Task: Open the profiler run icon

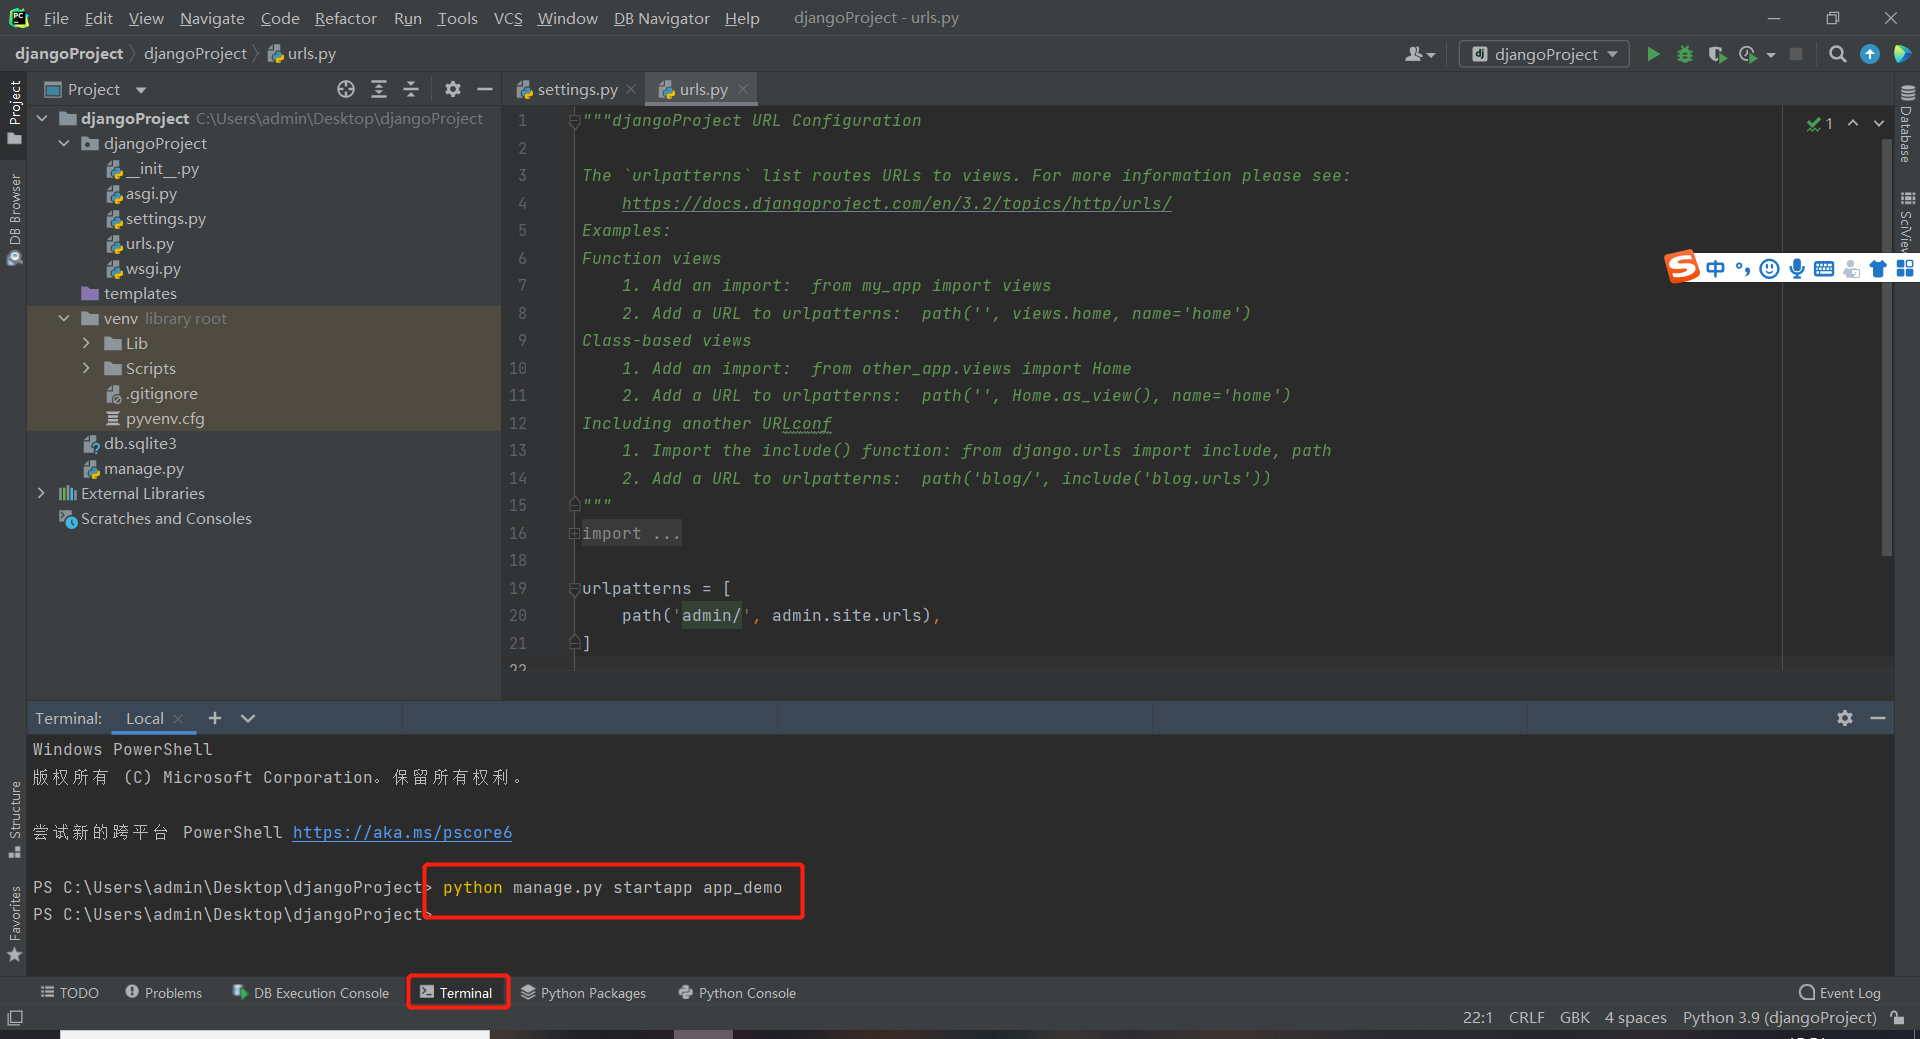Action: click(1748, 54)
